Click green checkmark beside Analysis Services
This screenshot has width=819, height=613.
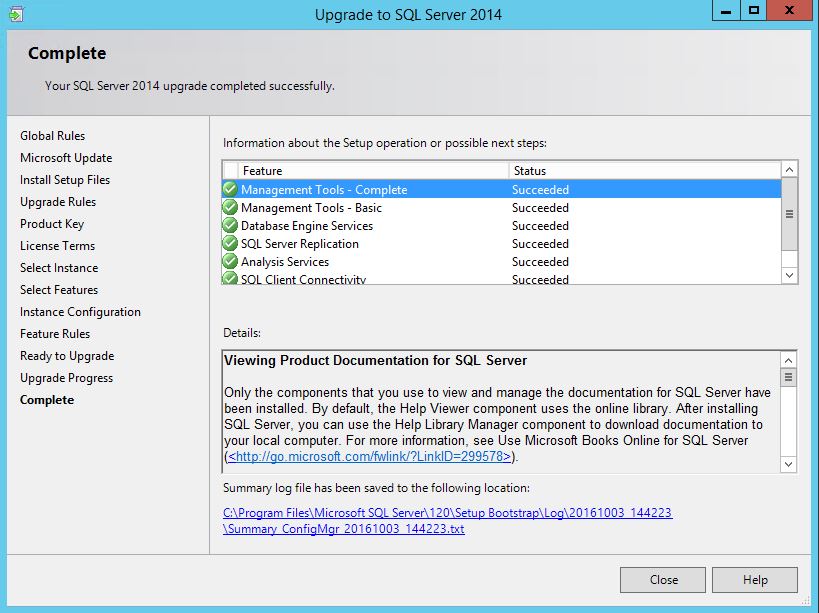coord(230,262)
